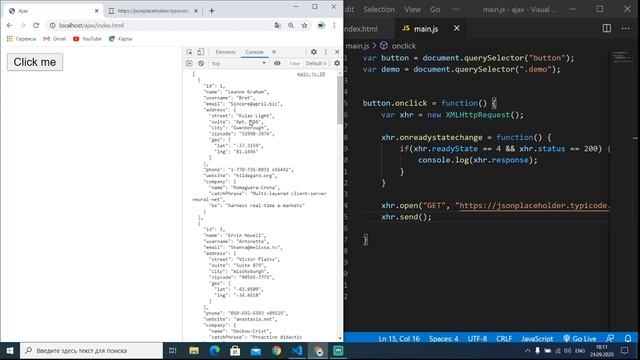Click Go Live in status bar
This screenshot has width=640, height=360.
click(x=580, y=339)
